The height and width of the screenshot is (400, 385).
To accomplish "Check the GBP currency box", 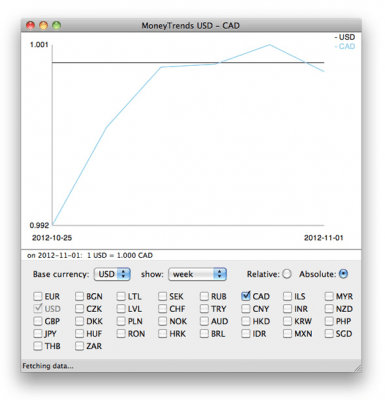I will pyautogui.click(x=38, y=321).
